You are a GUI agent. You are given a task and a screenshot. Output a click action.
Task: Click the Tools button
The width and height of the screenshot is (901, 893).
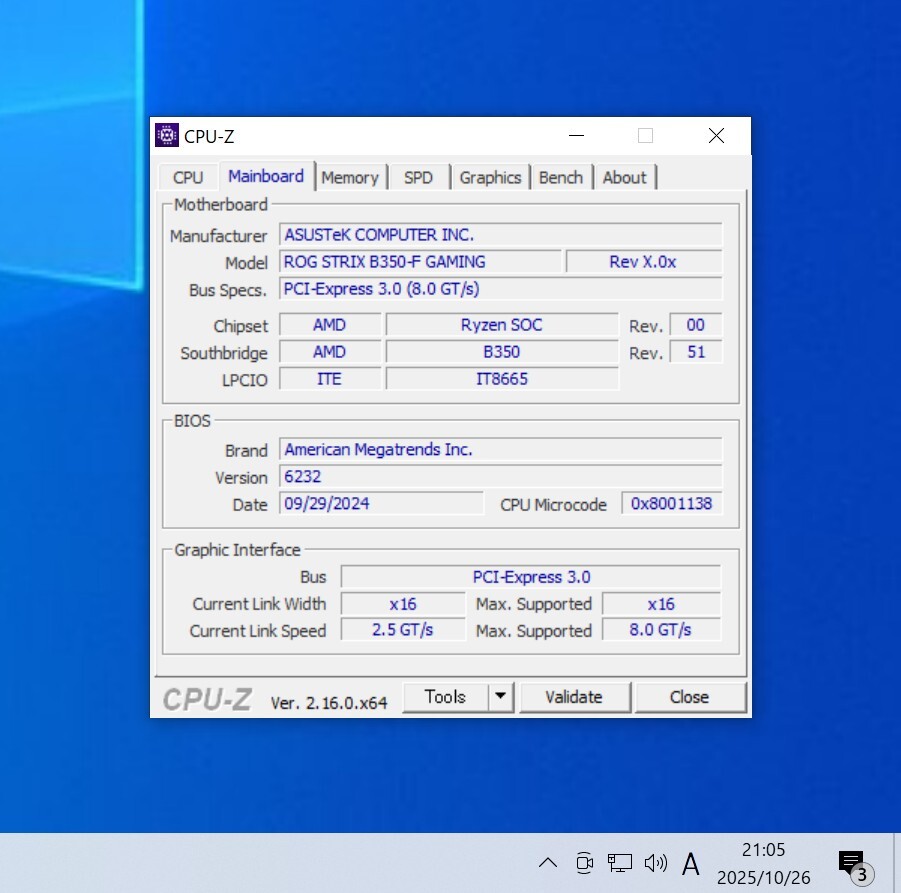pos(445,697)
